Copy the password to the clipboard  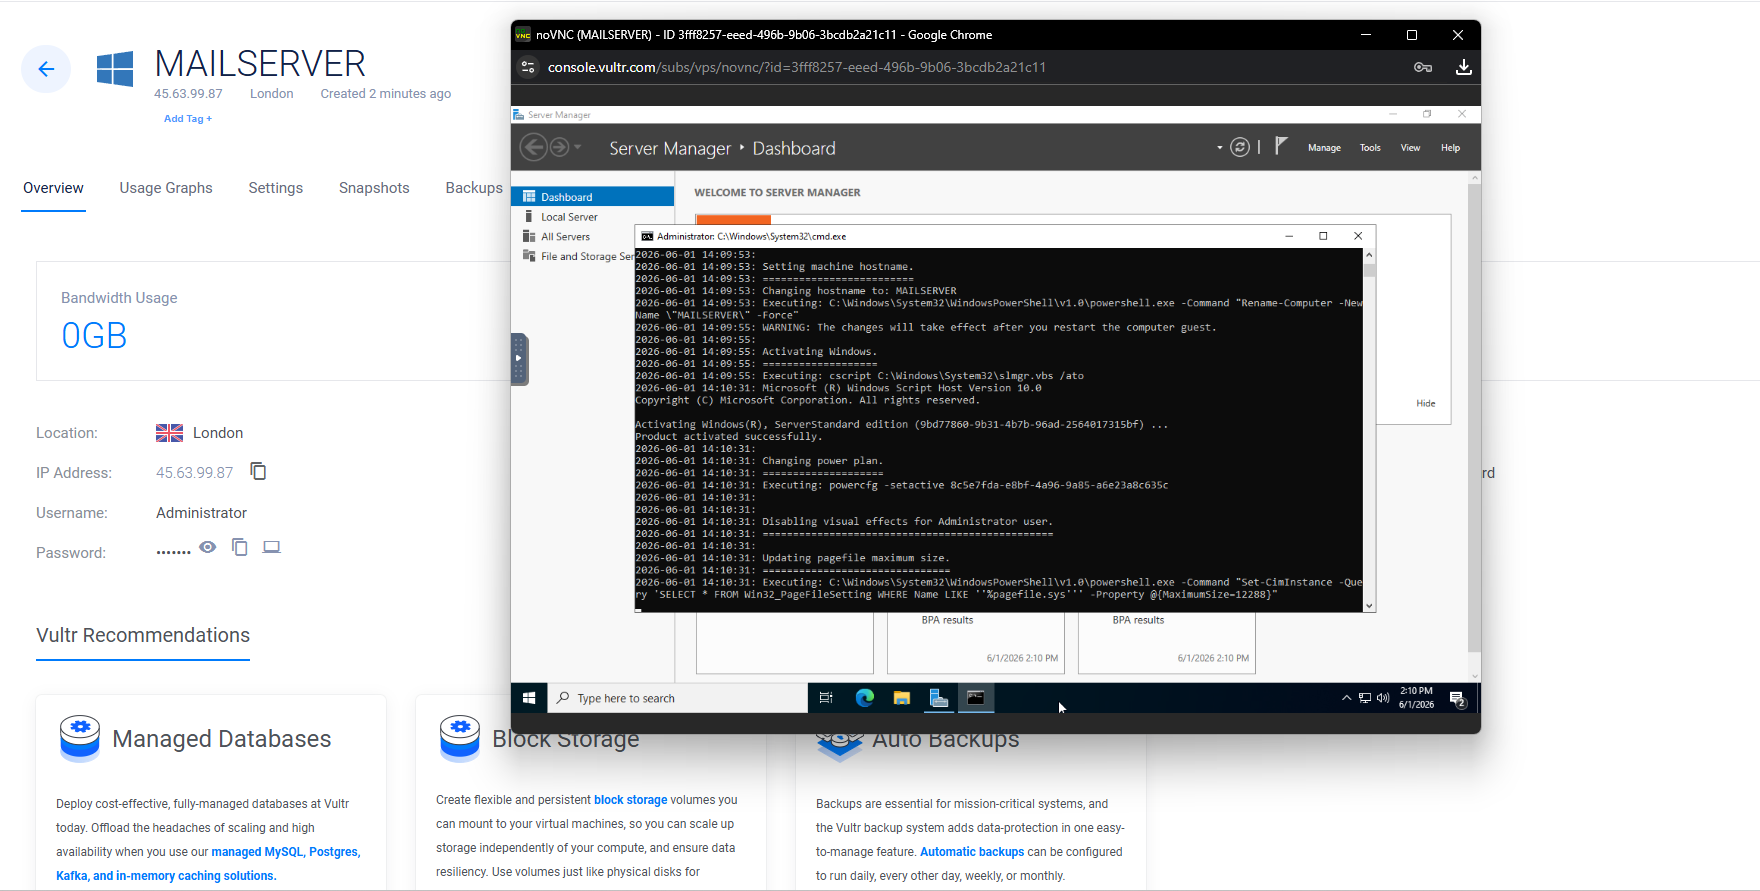coord(240,547)
